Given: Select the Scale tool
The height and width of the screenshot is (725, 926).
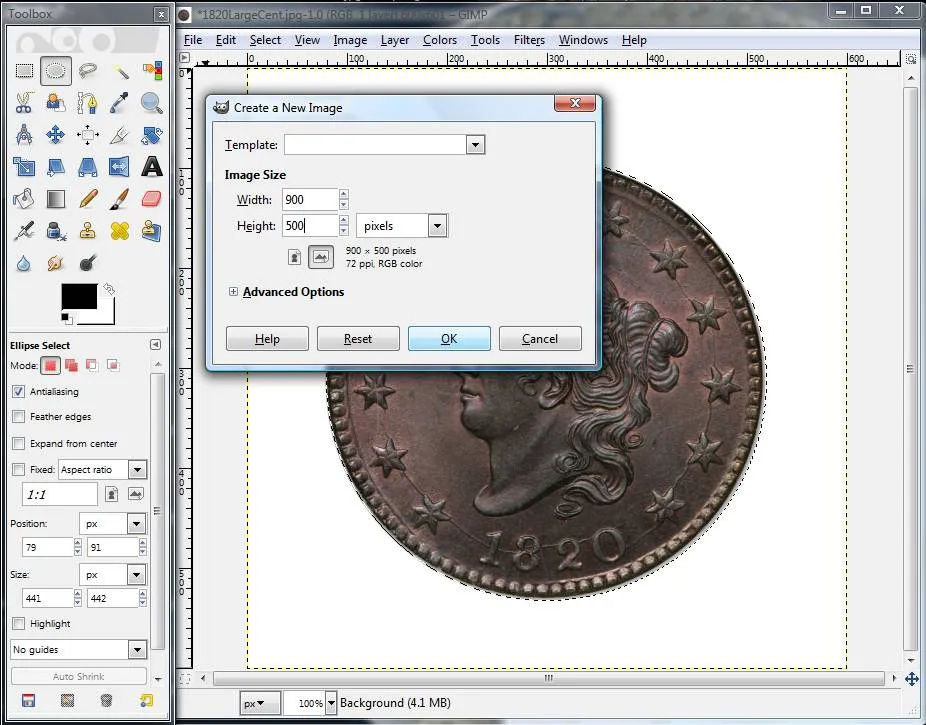Looking at the screenshot, I should (24, 167).
